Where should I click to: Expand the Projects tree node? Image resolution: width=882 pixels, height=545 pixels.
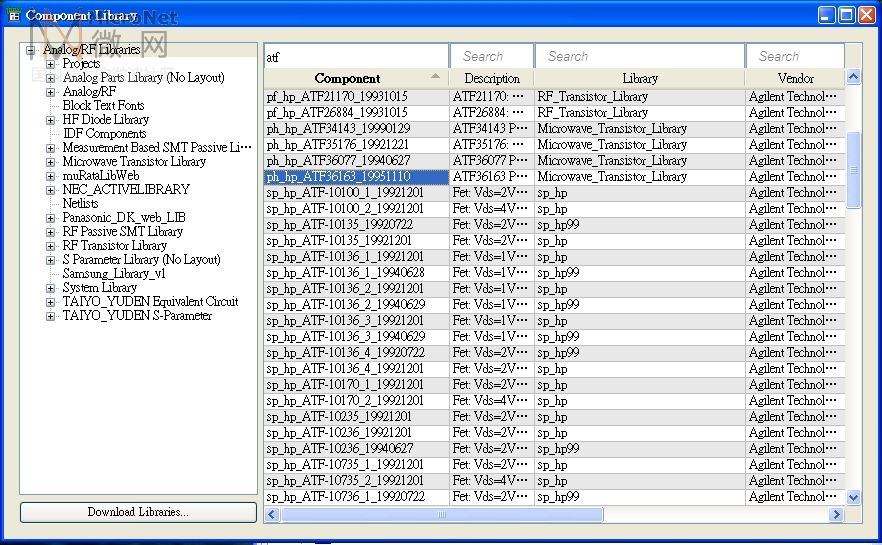pos(51,64)
